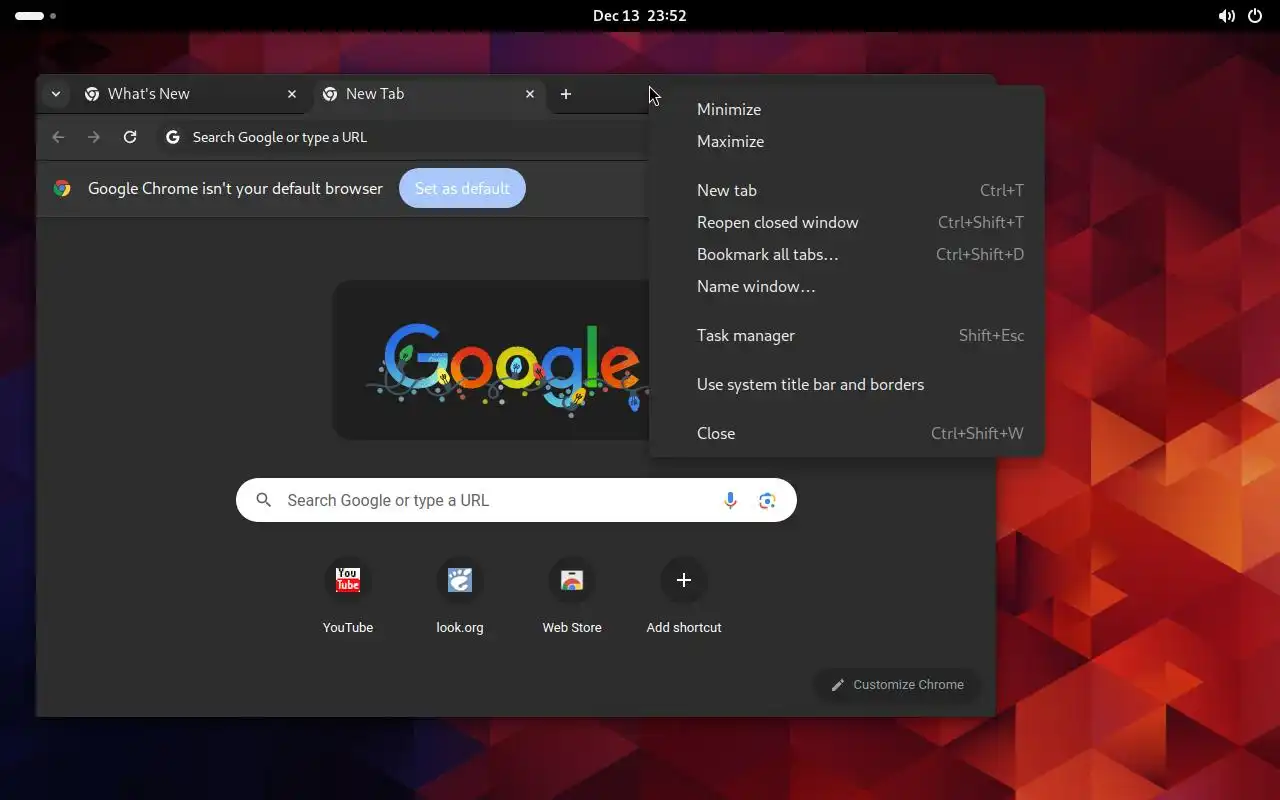The height and width of the screenshot is (800, 1280).
Task: Click the YouTube label text
Action: pyautogui.click(x=348, y=628)
